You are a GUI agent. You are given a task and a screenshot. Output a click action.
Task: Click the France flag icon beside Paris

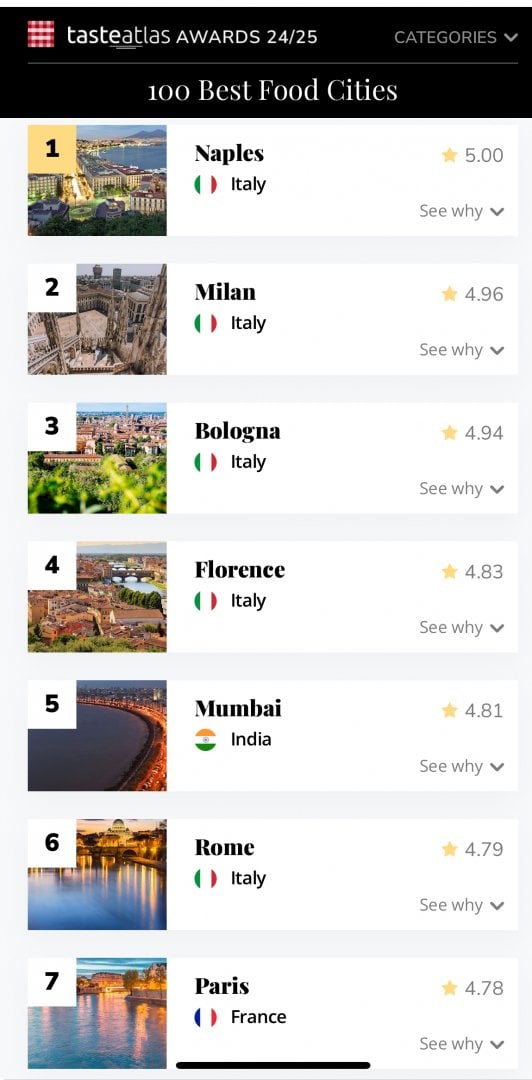[x=205, y=1017]
